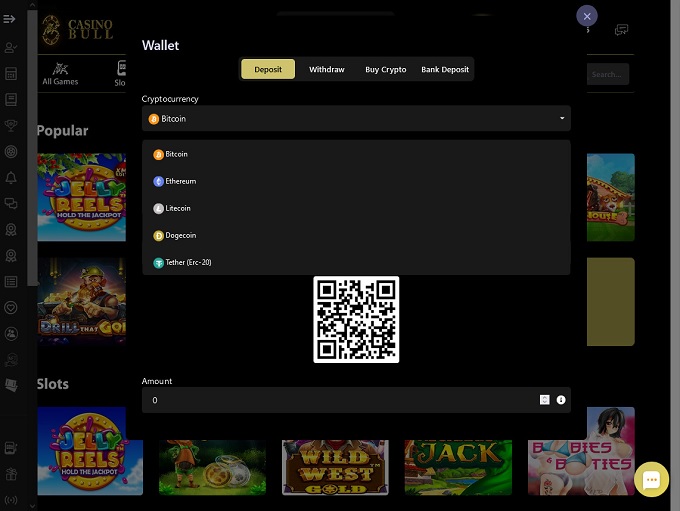
Task: Pick Dogecoin in the cryptocurrency list
Action: (x=180, y=236)
